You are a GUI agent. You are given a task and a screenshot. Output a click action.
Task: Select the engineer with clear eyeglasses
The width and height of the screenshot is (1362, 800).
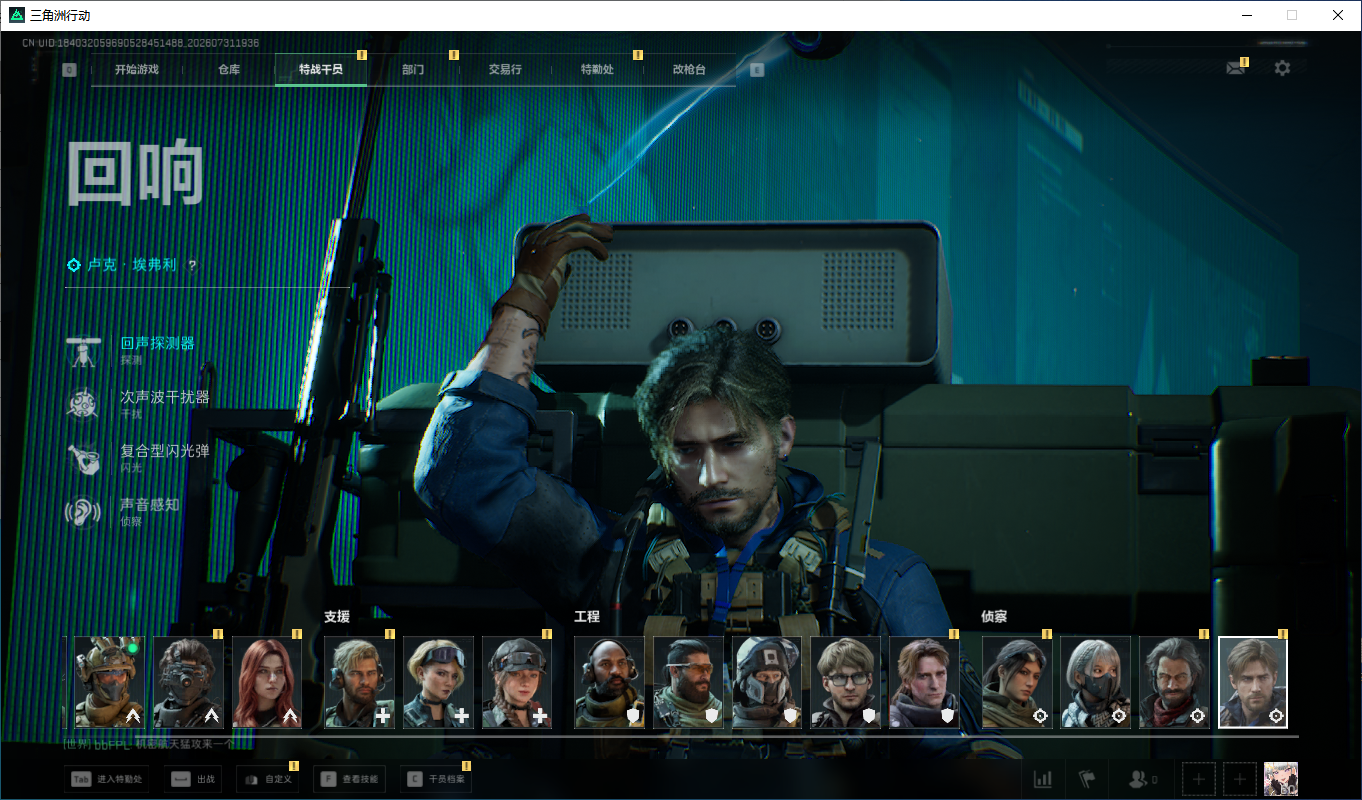[x=846, y=682]
